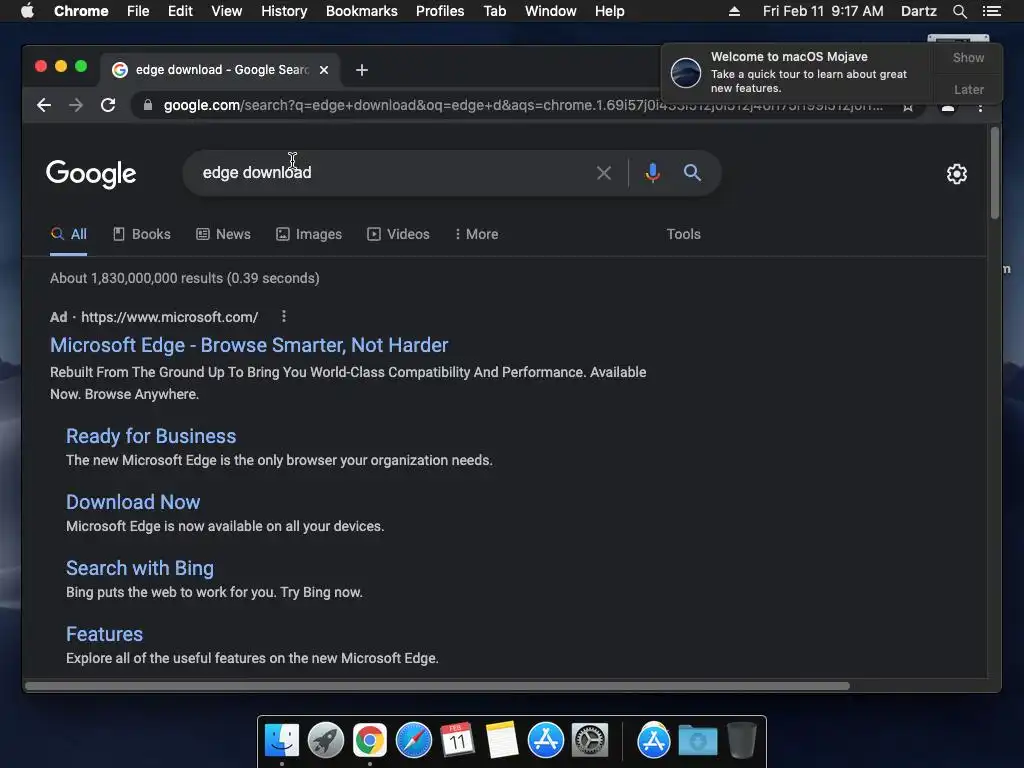Screen dimensions: 1024x768
Task: Launch Safari from the dock
Action: tap(413, 741)
